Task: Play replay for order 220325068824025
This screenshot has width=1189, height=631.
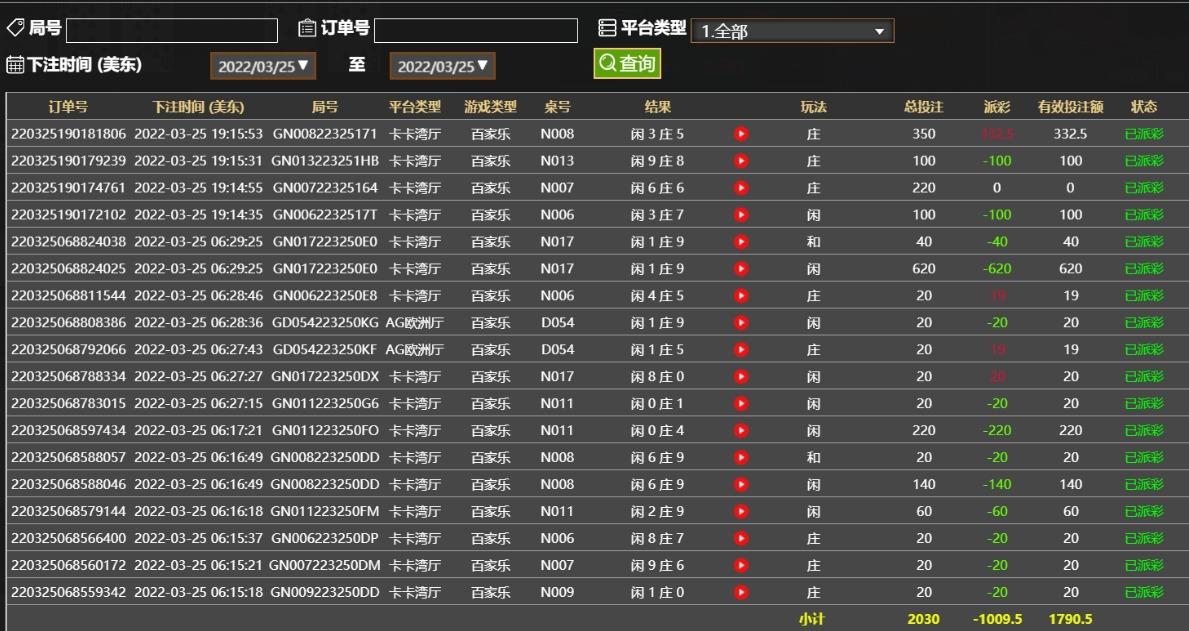Action: click(x=741, y=269)
